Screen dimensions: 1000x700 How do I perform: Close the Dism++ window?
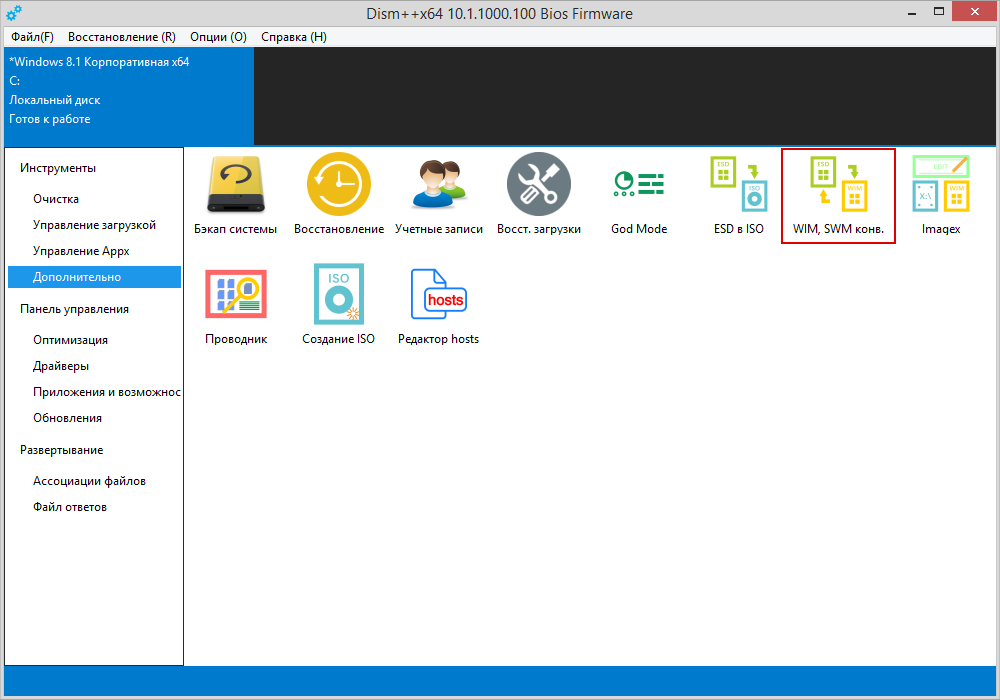[x=974, y=11]
